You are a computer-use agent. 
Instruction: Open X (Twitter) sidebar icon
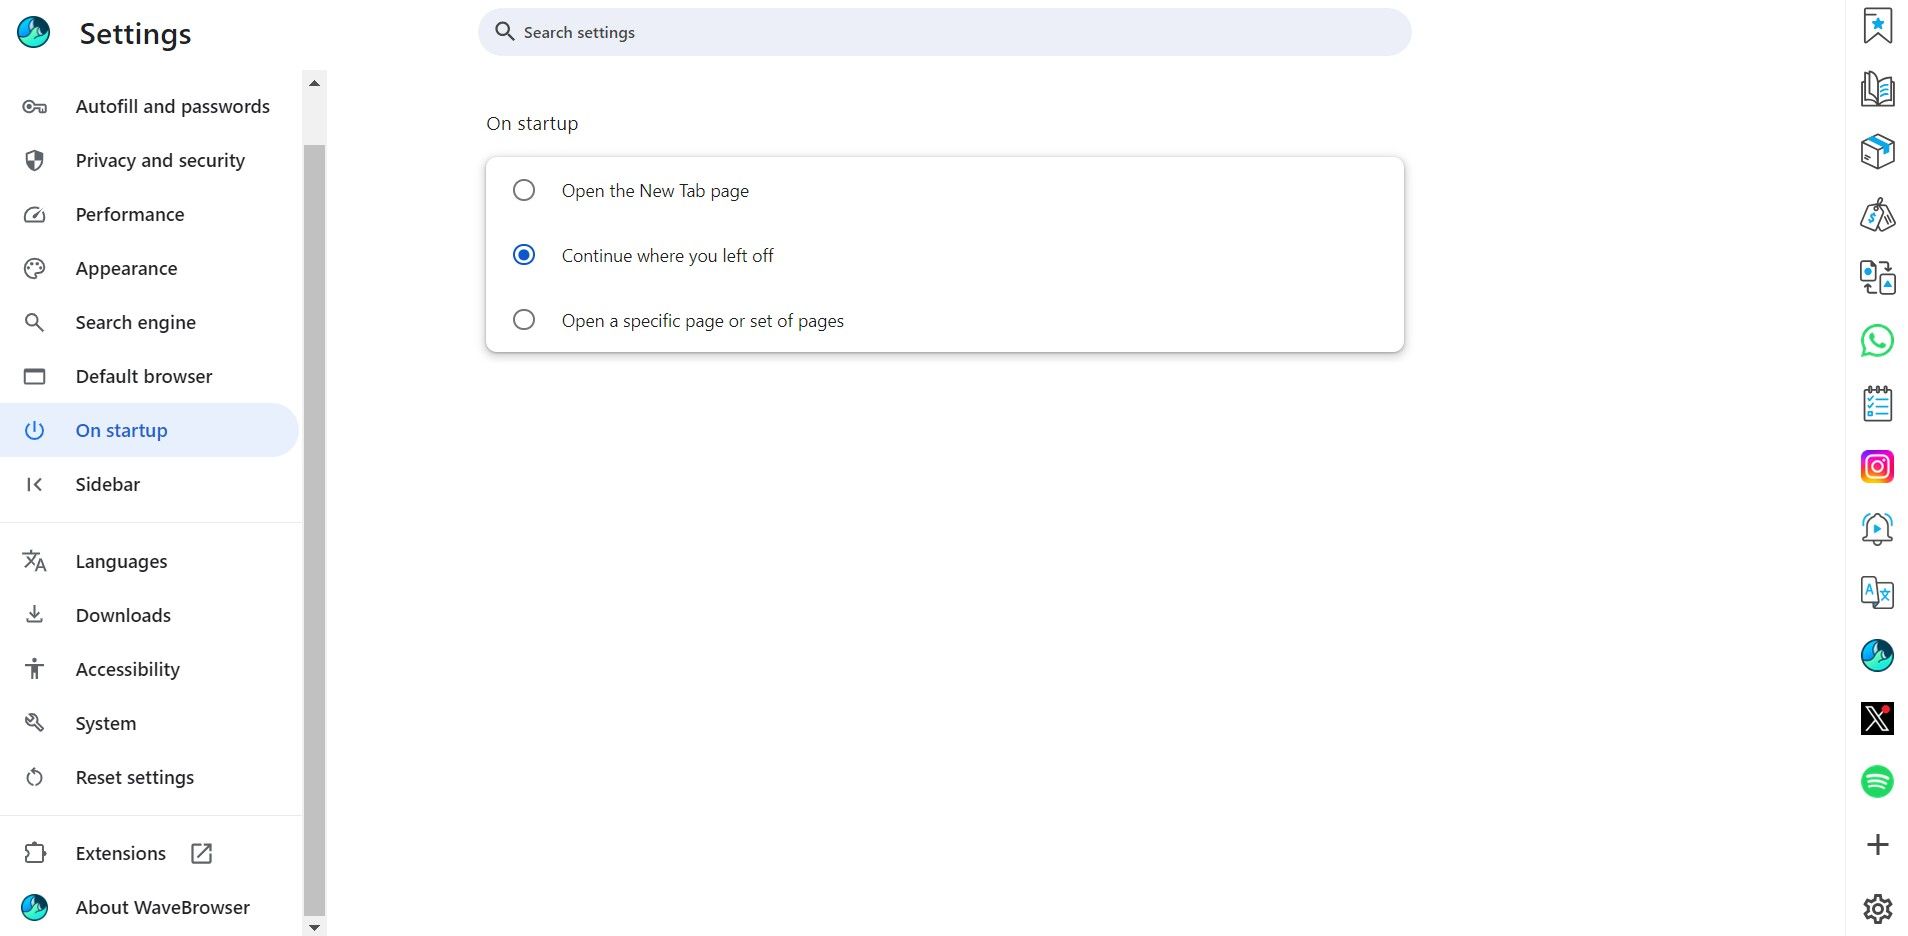[1877, 718]
